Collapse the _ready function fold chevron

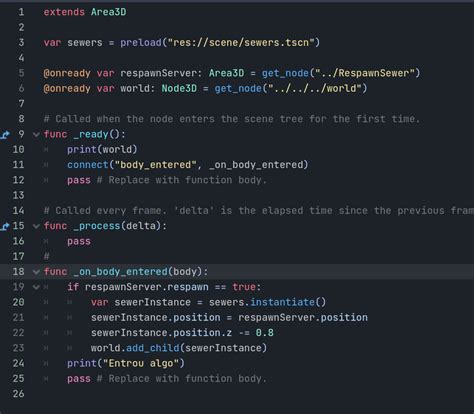(x=36, y=135)
